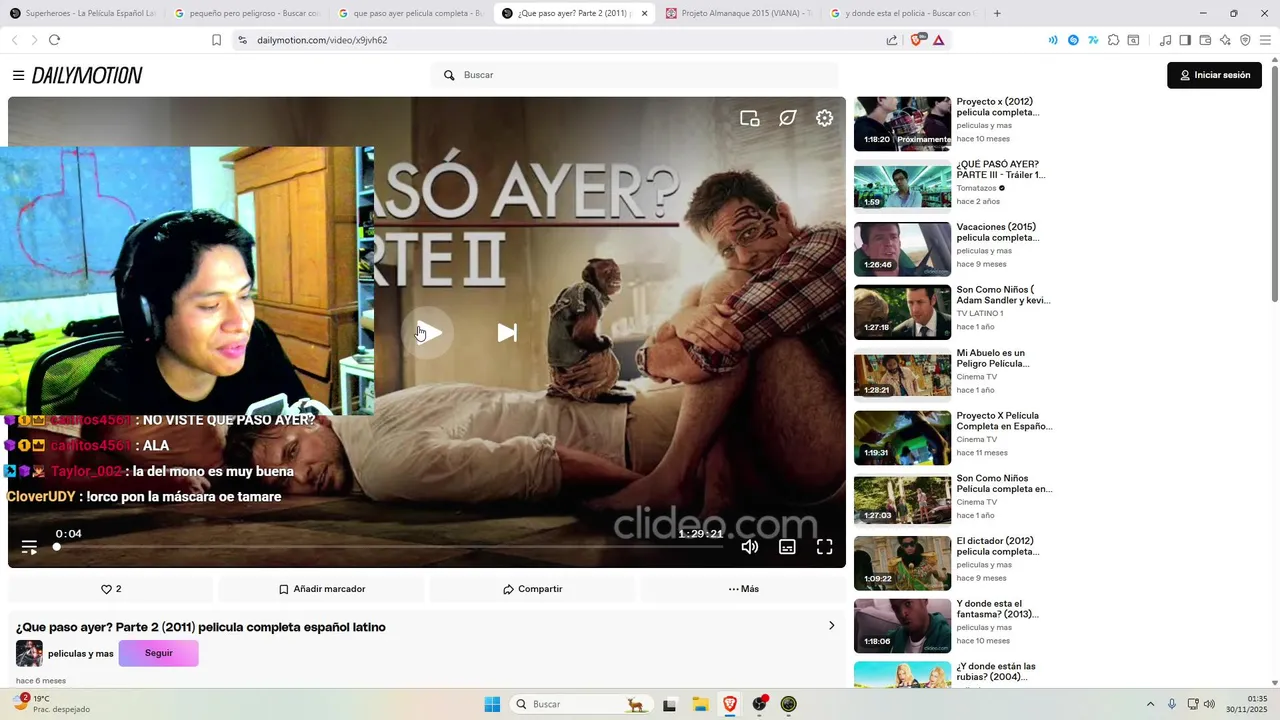The image size is (1280, 720).
Task: Open a new browser tab
Action: point(997,13)
